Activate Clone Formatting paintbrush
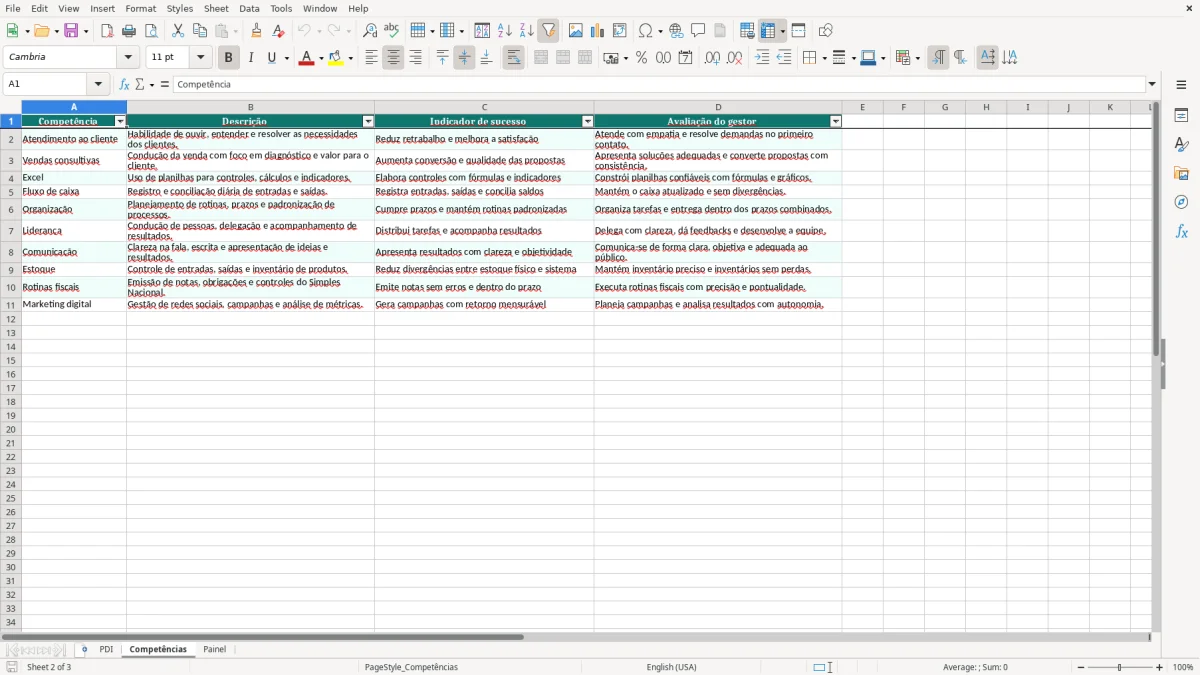The height and width of the screenshot is (675, 1200). point(256,31)
